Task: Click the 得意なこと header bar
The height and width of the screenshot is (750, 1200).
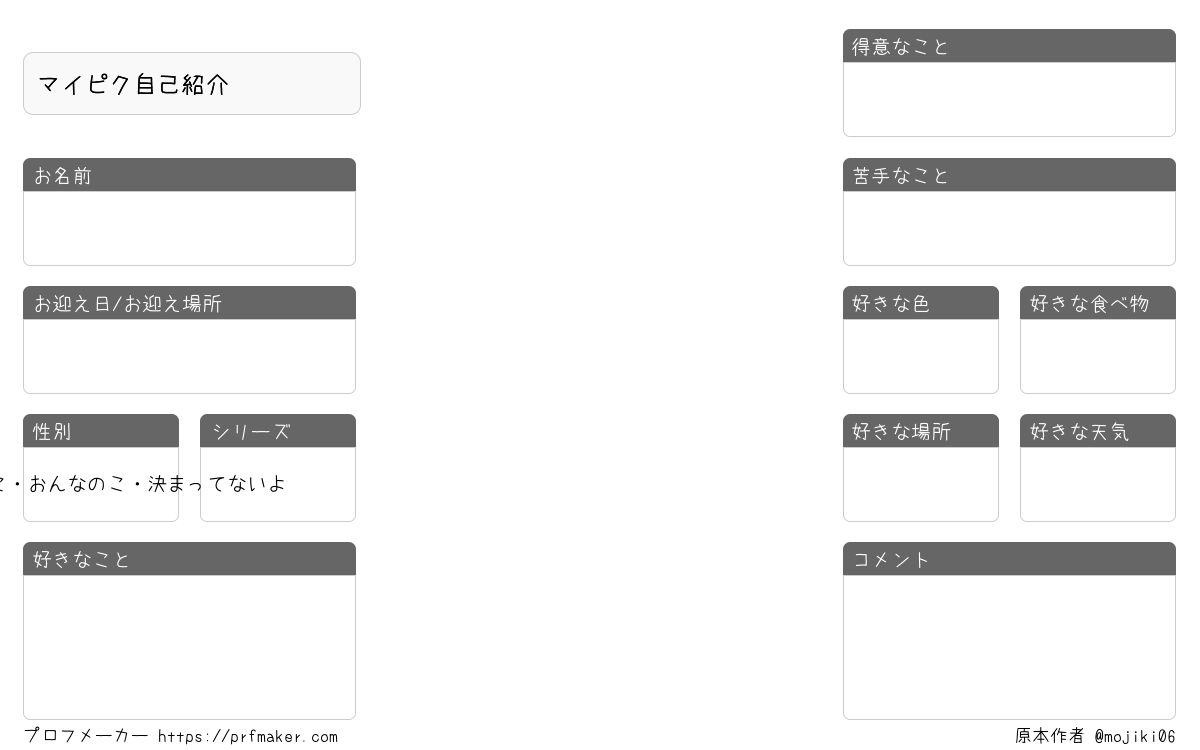Action: click(x=1009, y=46)
